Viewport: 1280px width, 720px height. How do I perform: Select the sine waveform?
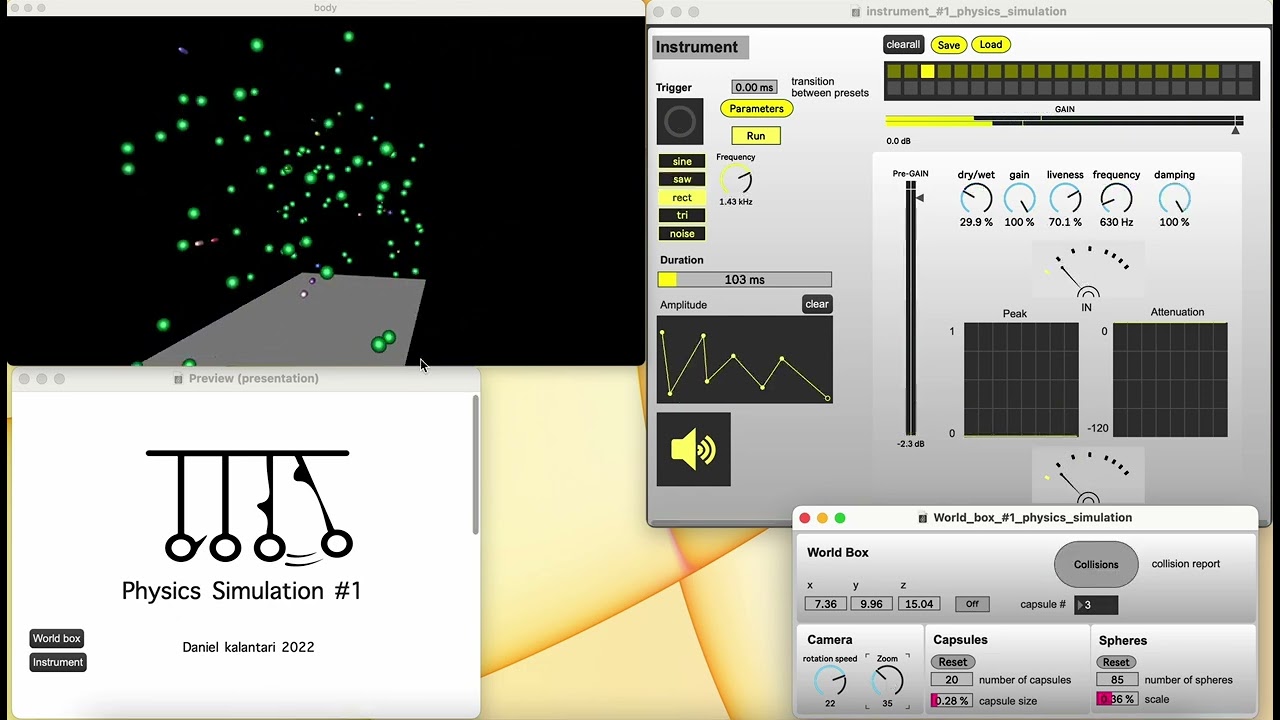682,161
